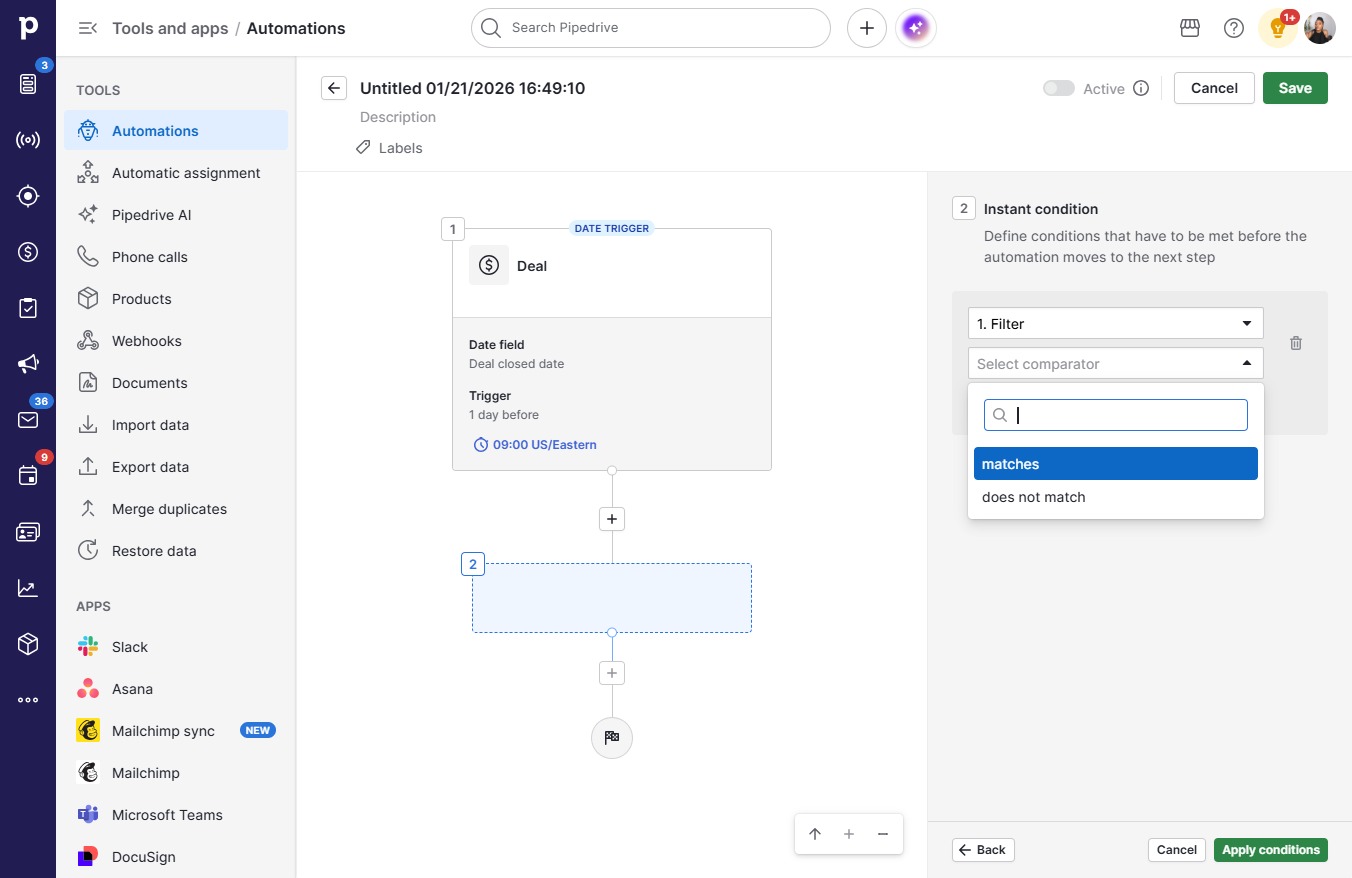Image resolution: width=1352 pixels, height=878 pixels.
Task: Click the back arrow beside automation title
Action: (334, 88)
